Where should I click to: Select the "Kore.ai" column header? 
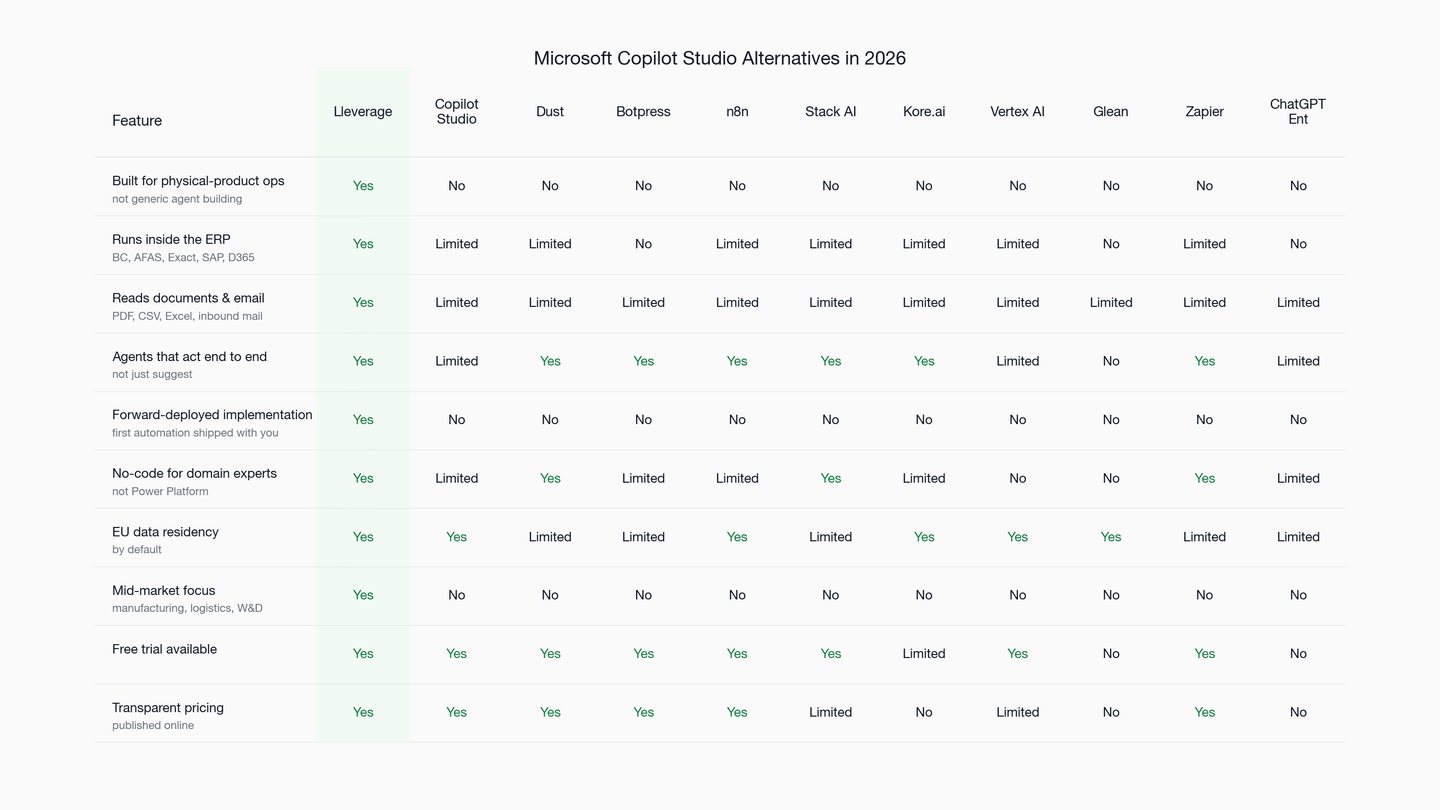pos(924,112)
